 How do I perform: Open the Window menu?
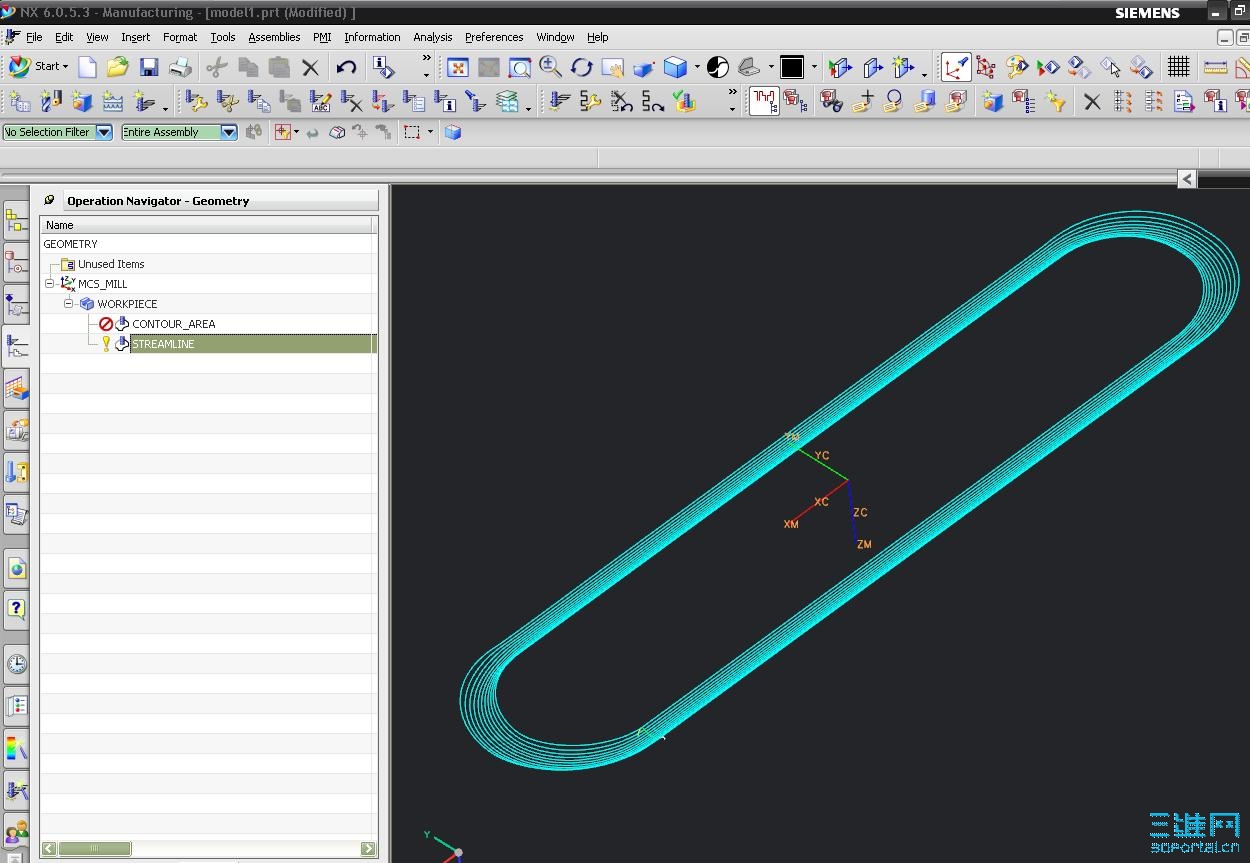tap(555, 37)
